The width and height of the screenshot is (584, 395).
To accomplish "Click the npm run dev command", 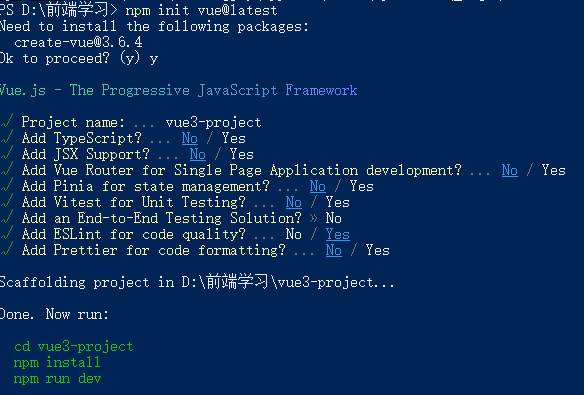I will [x=57, y=379].
